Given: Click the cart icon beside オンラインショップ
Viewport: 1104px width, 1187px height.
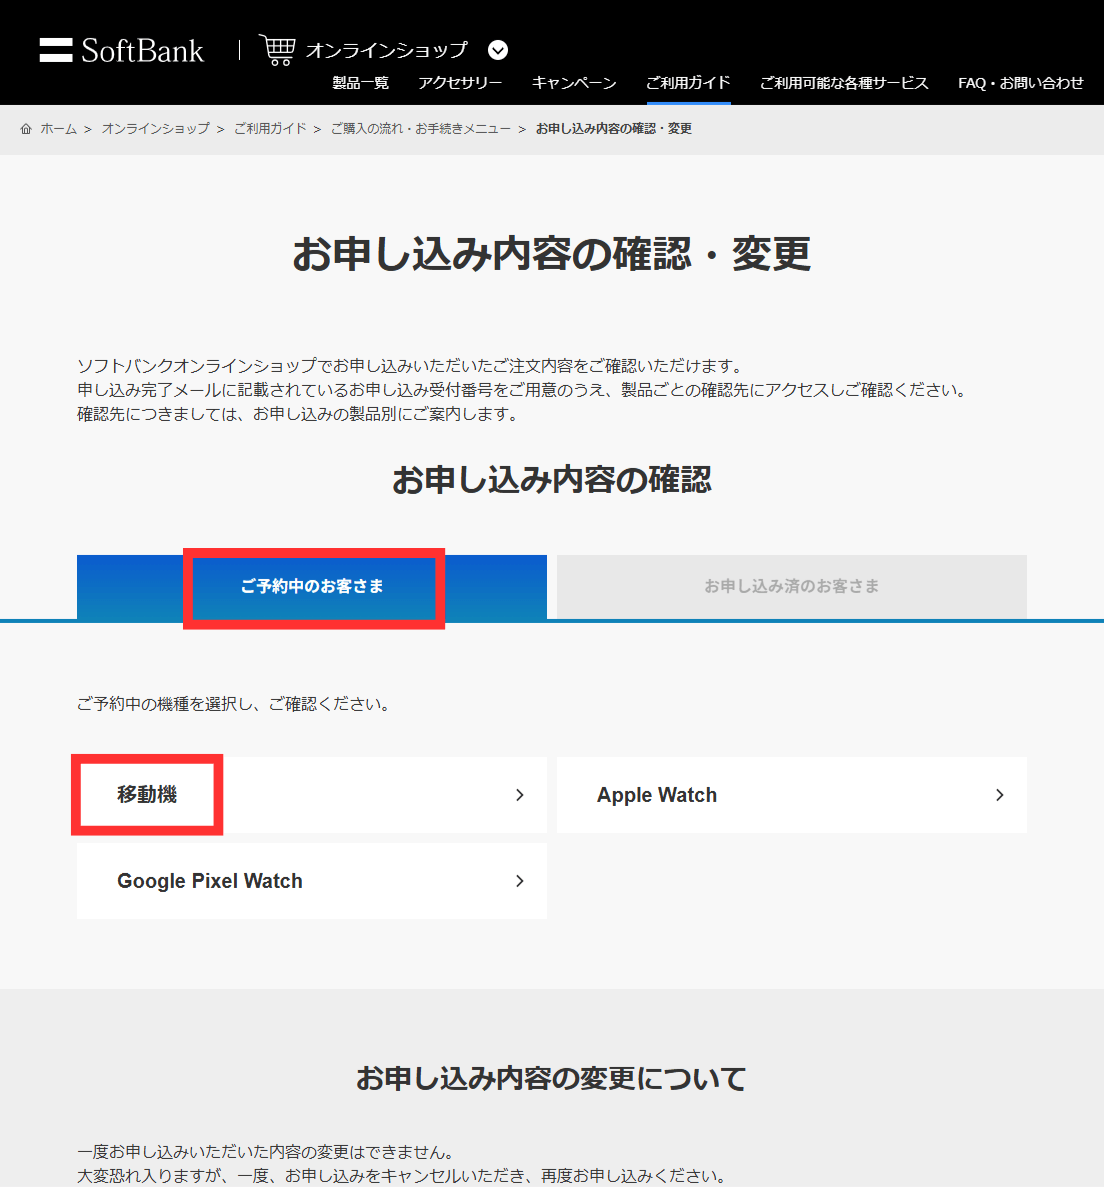Looking at the screenshot, I should tap(276, 48).
